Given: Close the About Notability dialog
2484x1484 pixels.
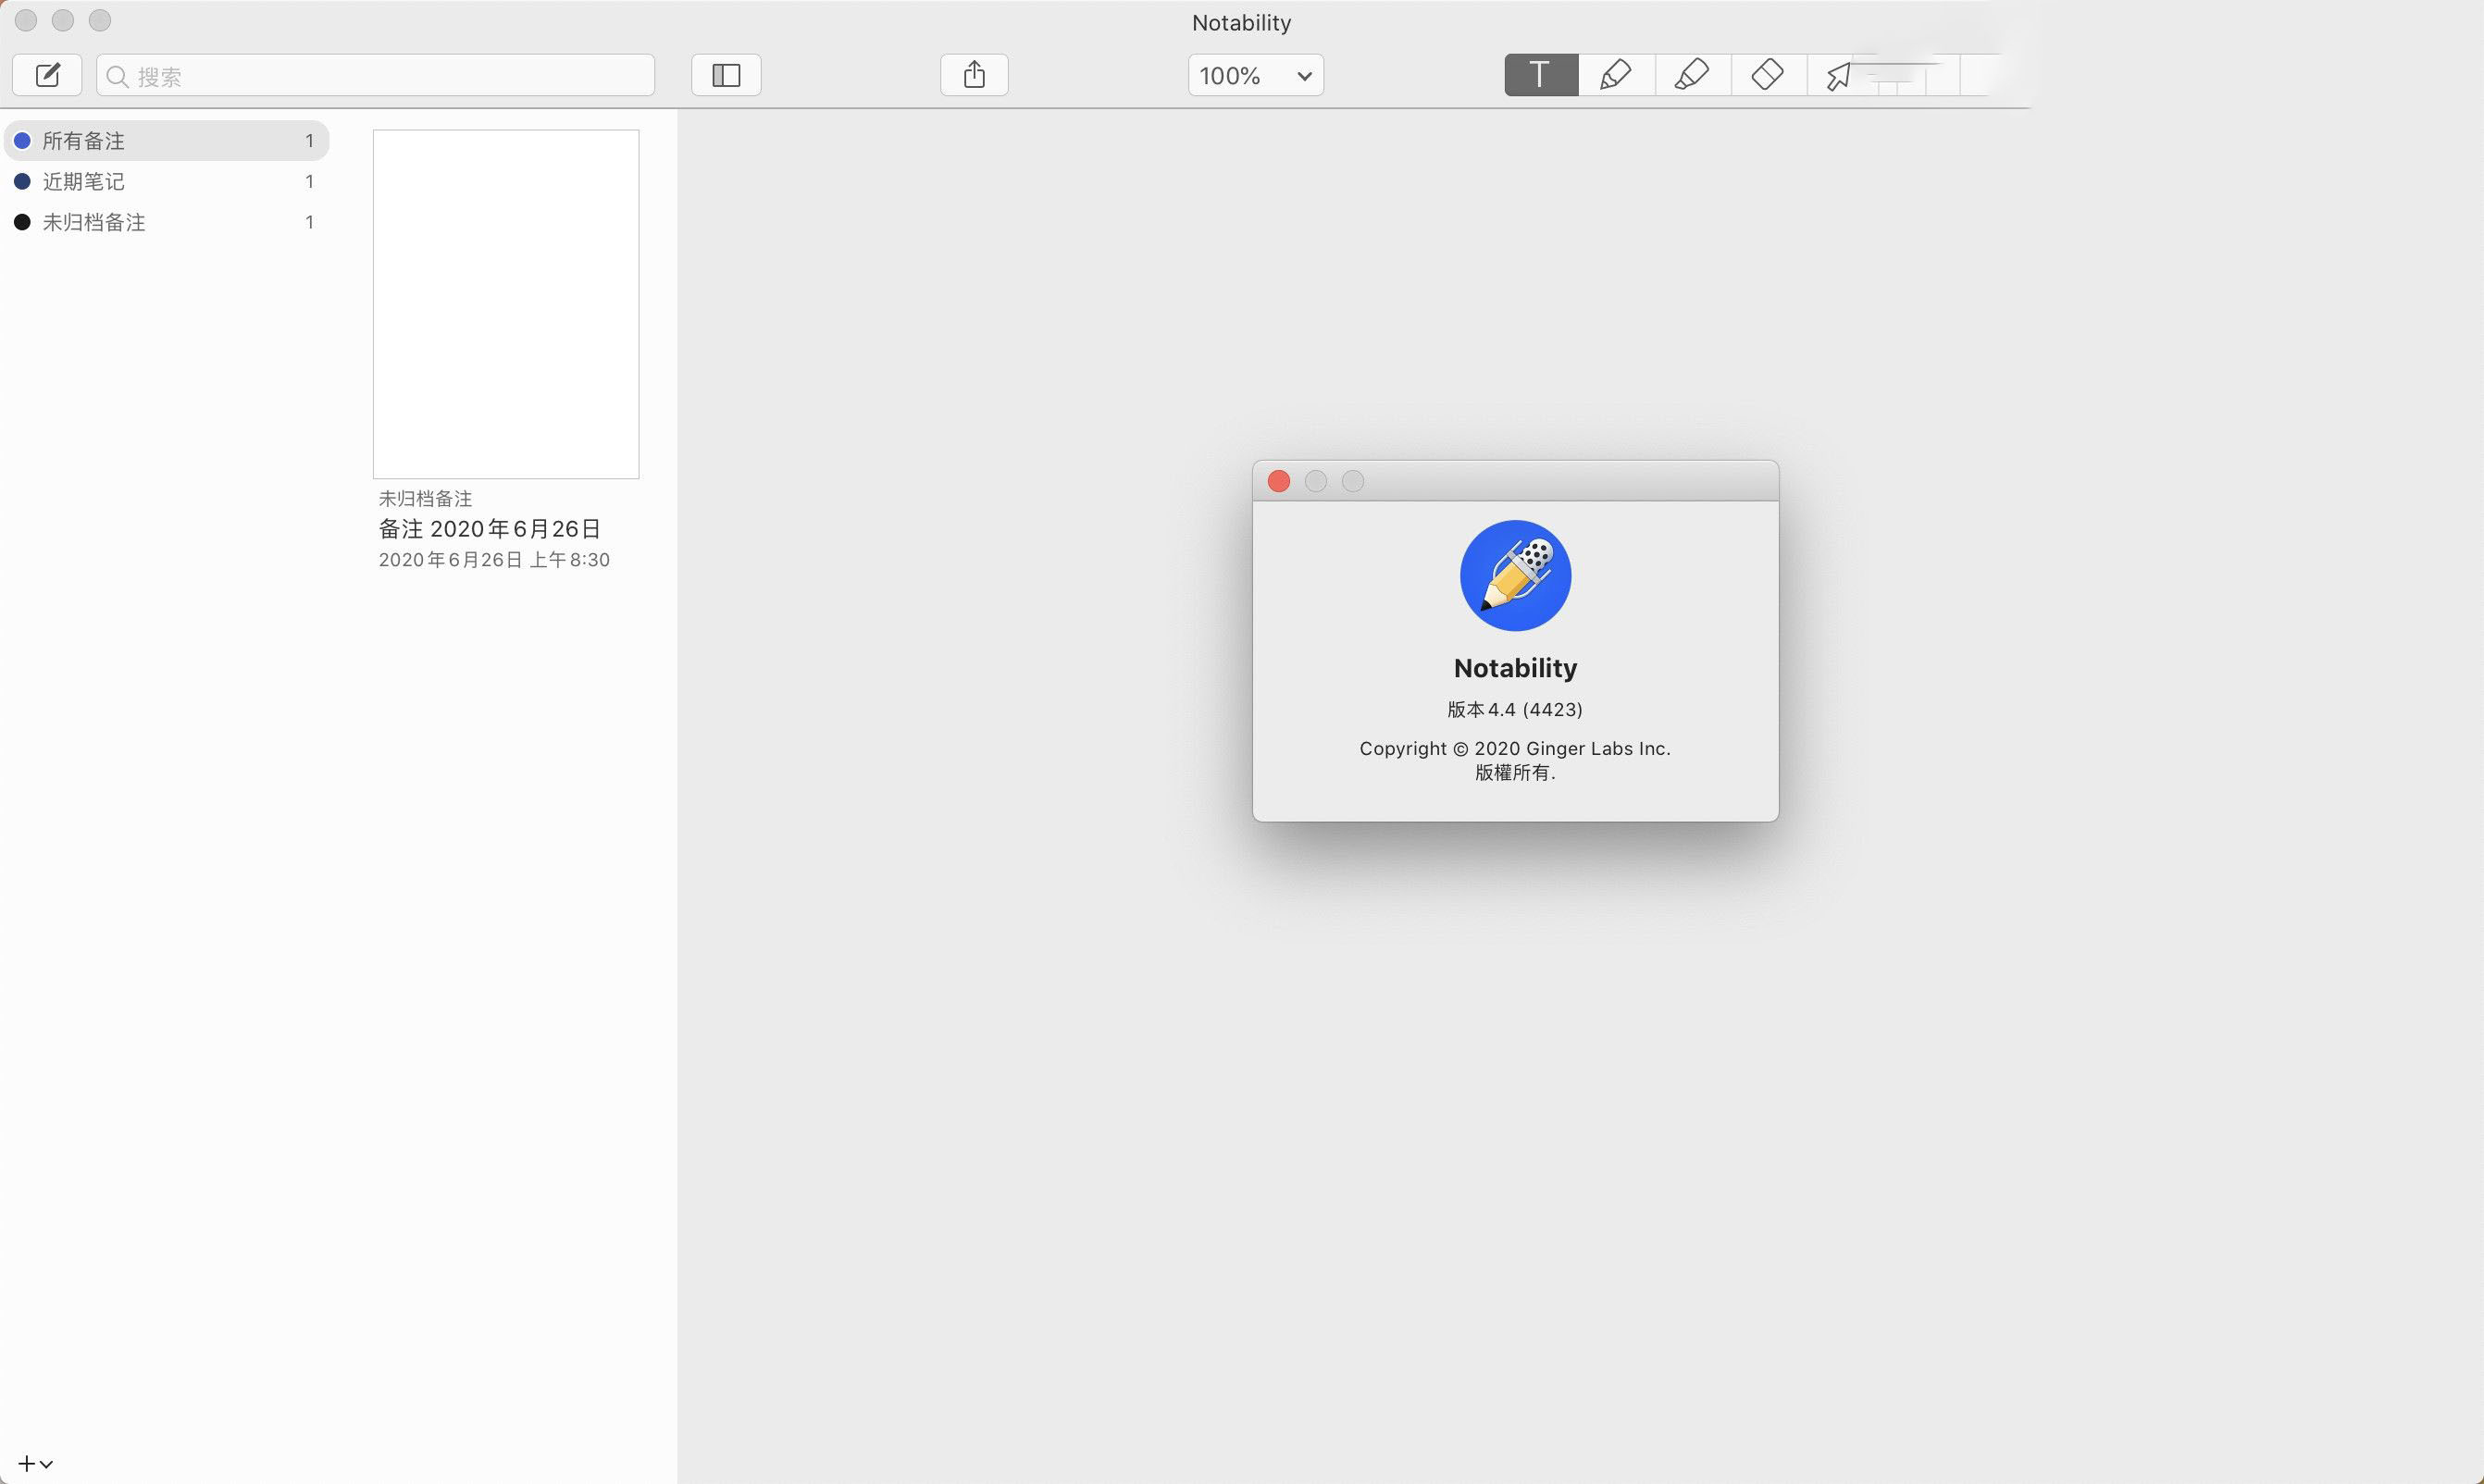Looking at the screenshot, I should click(x=1278, y=481).
